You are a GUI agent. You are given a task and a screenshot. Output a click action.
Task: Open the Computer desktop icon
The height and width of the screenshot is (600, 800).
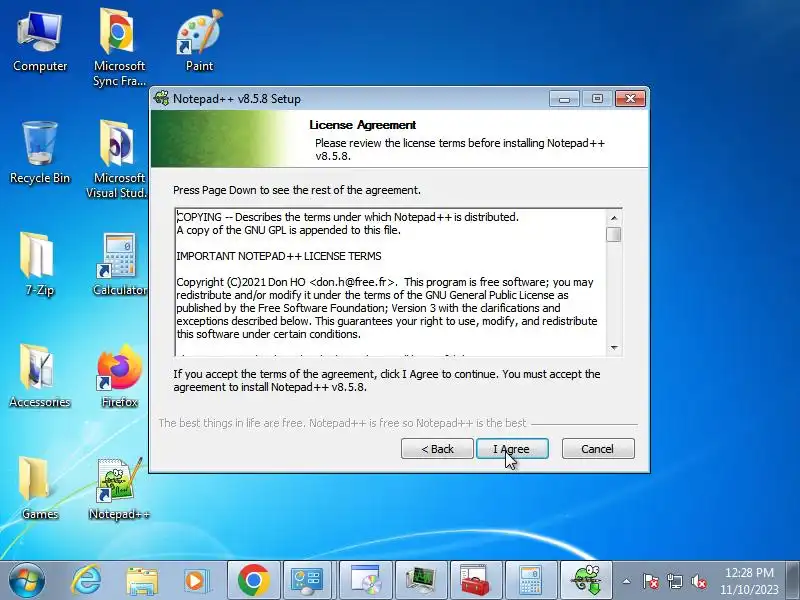pos(40,43)
